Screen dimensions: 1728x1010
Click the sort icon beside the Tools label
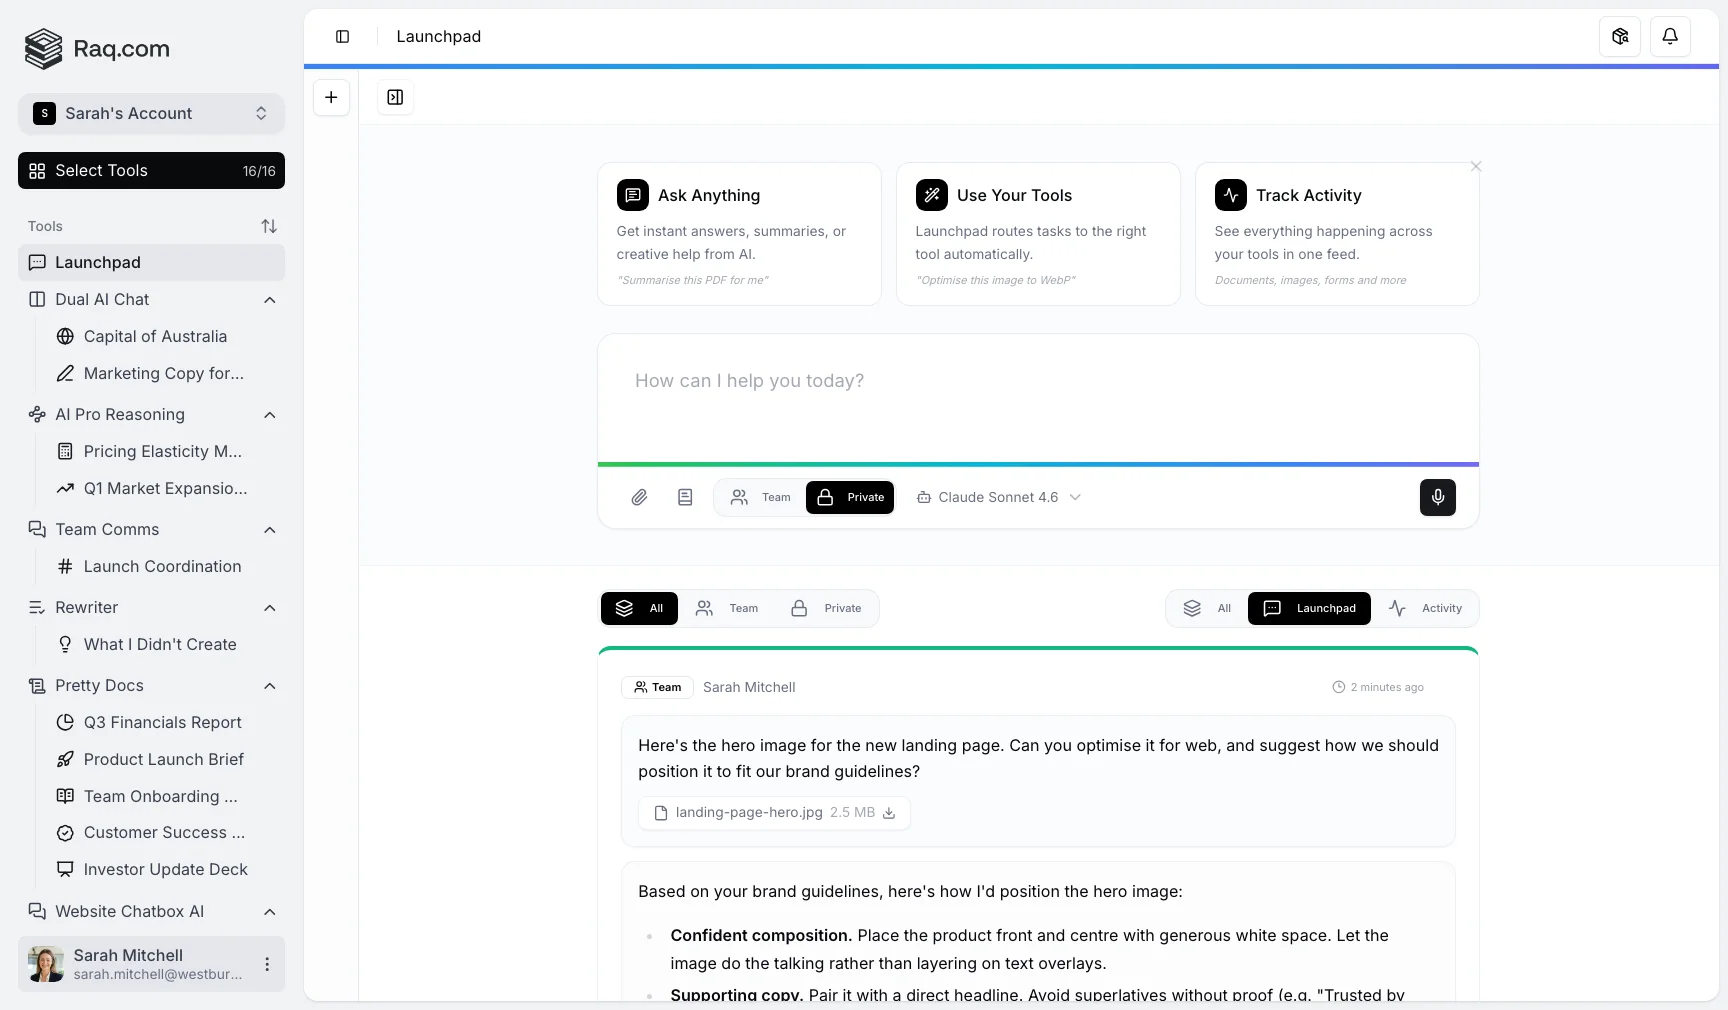point(268,226)
